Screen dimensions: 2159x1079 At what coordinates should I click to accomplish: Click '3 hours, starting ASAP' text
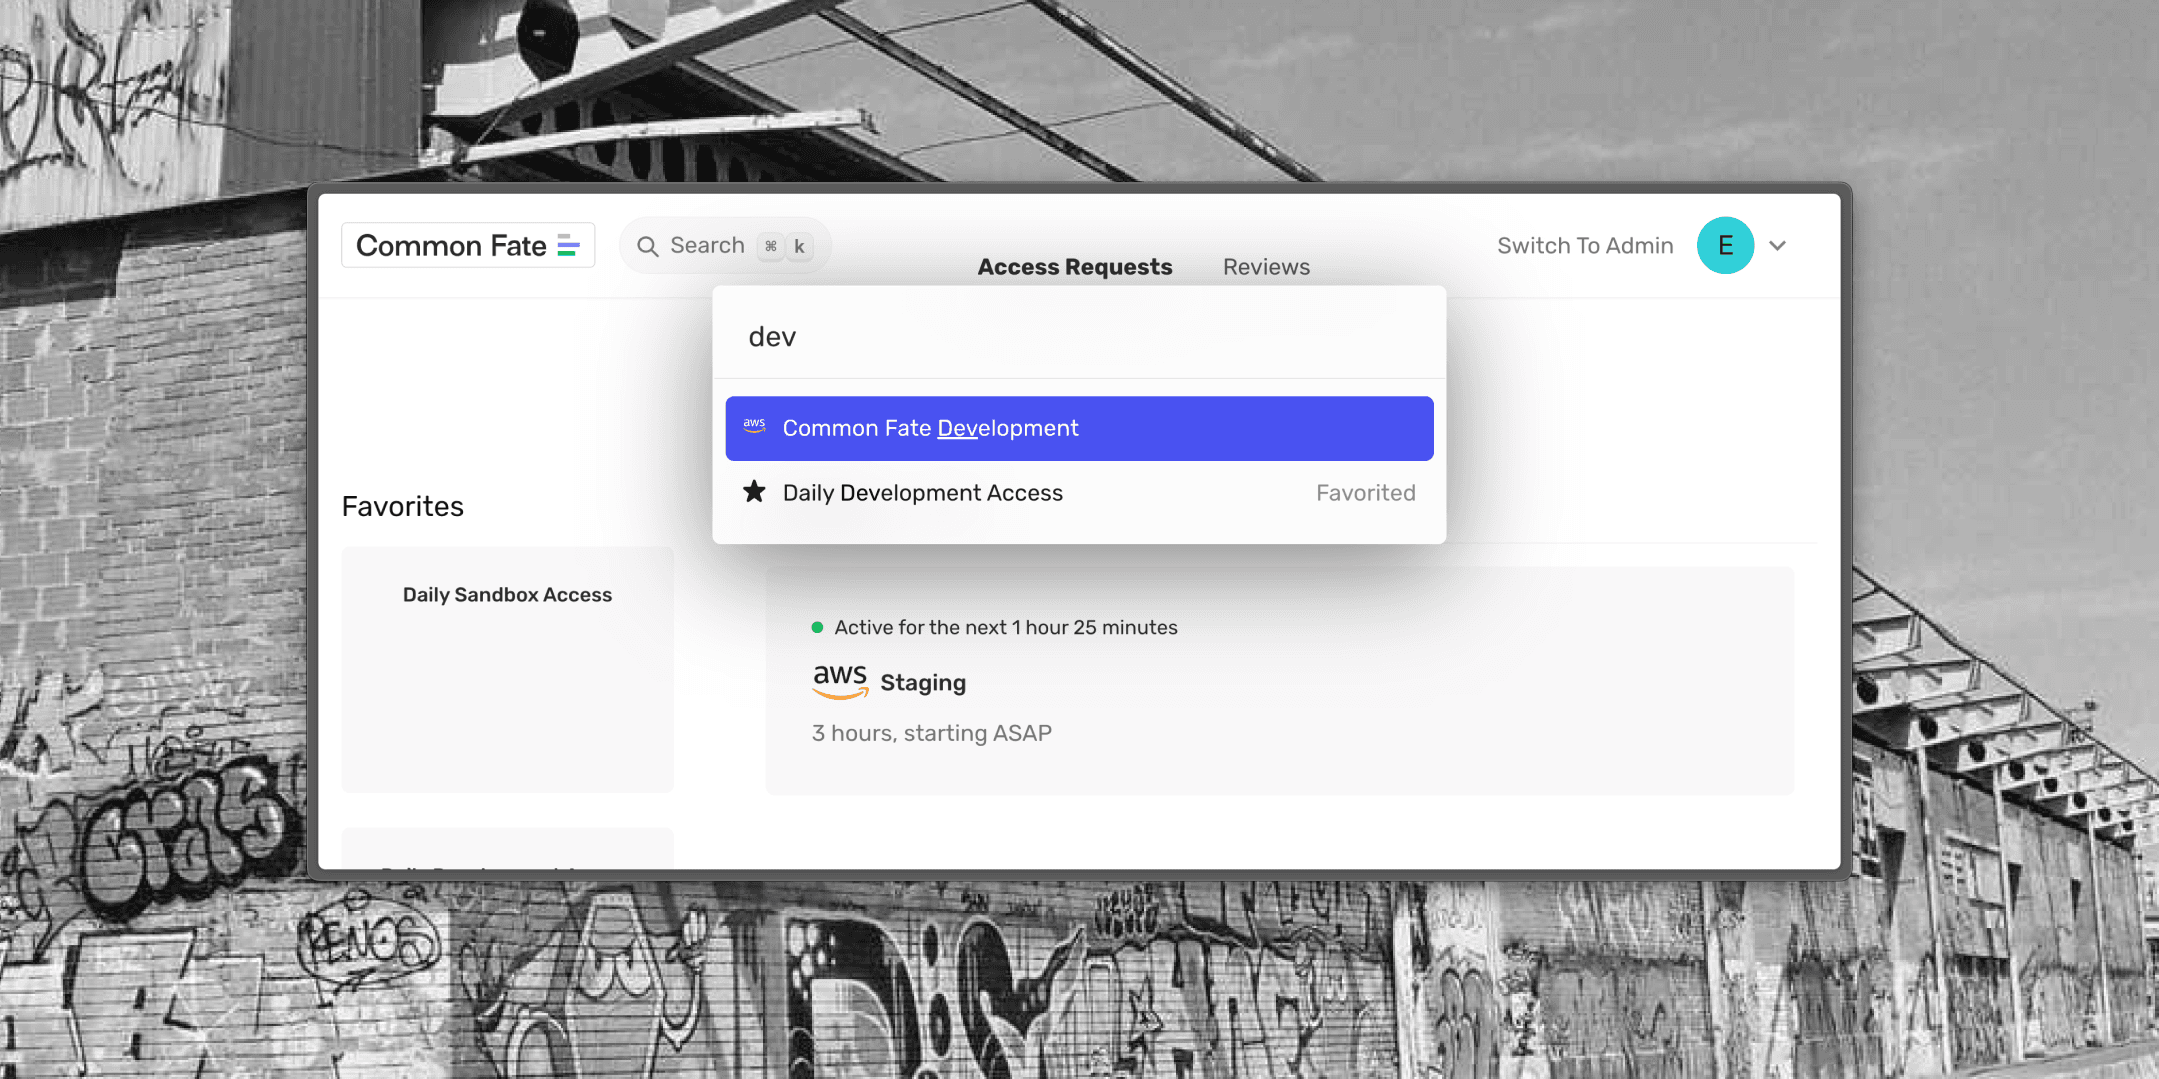[x=931, y=733]
